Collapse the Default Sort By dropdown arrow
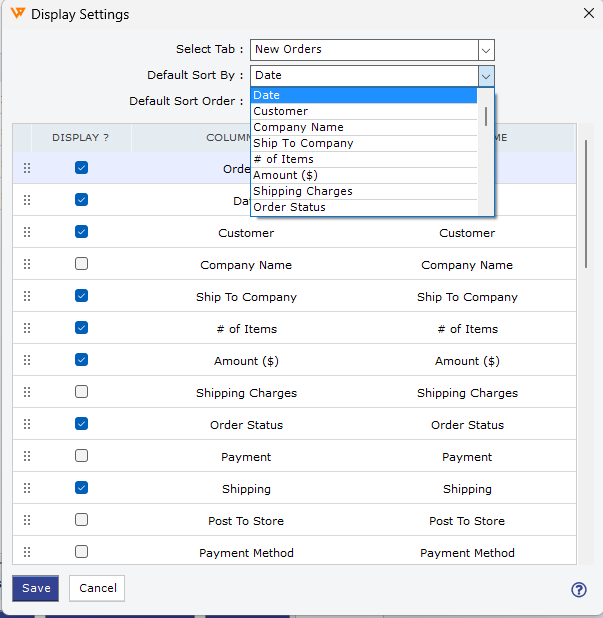 486,75
